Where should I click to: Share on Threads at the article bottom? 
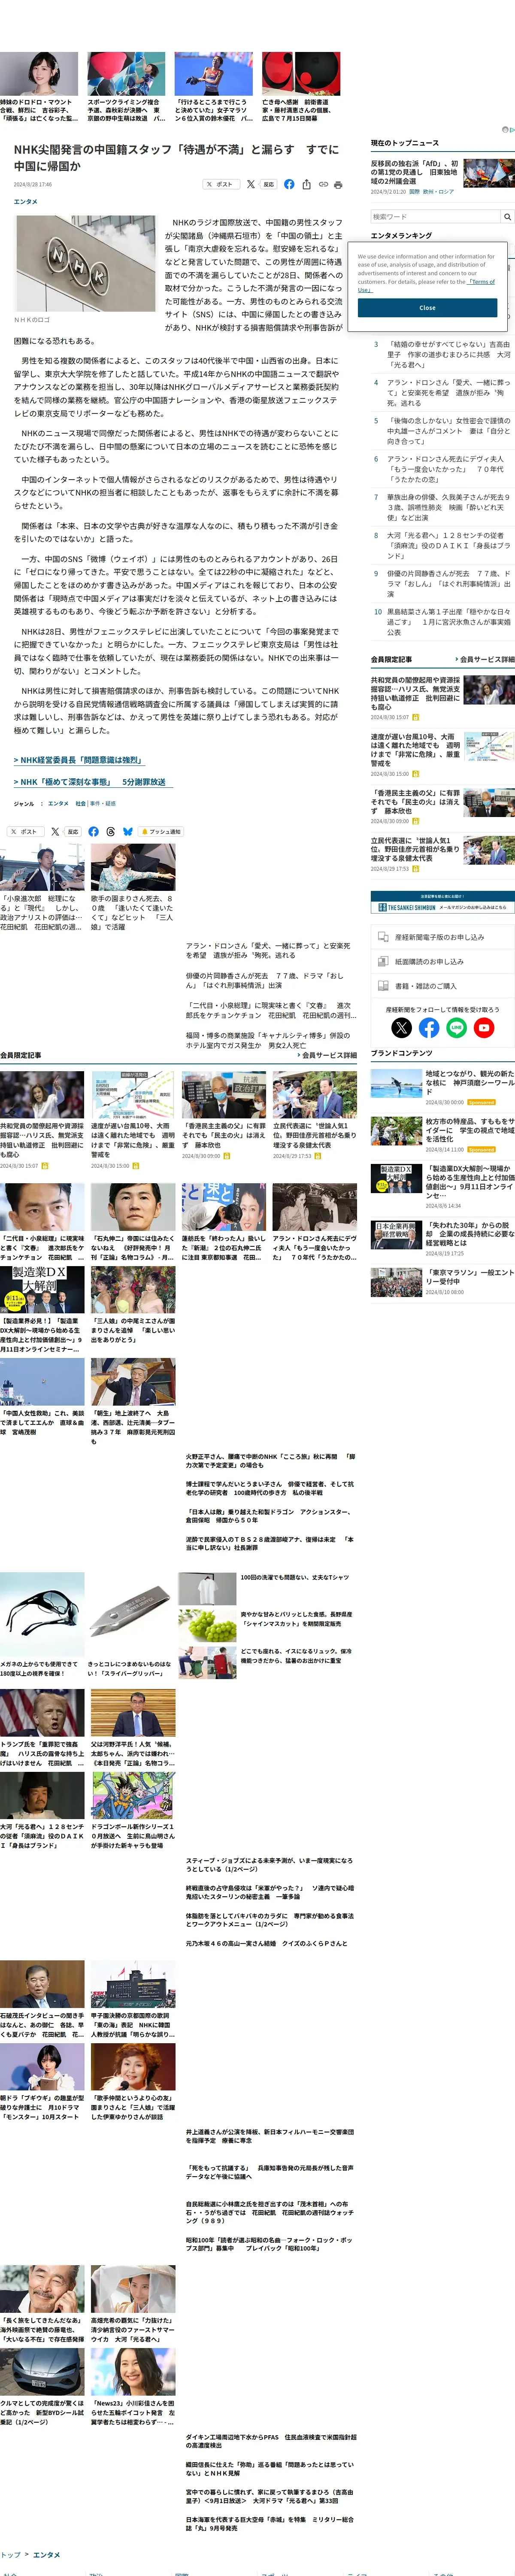(x=111, y=831)
